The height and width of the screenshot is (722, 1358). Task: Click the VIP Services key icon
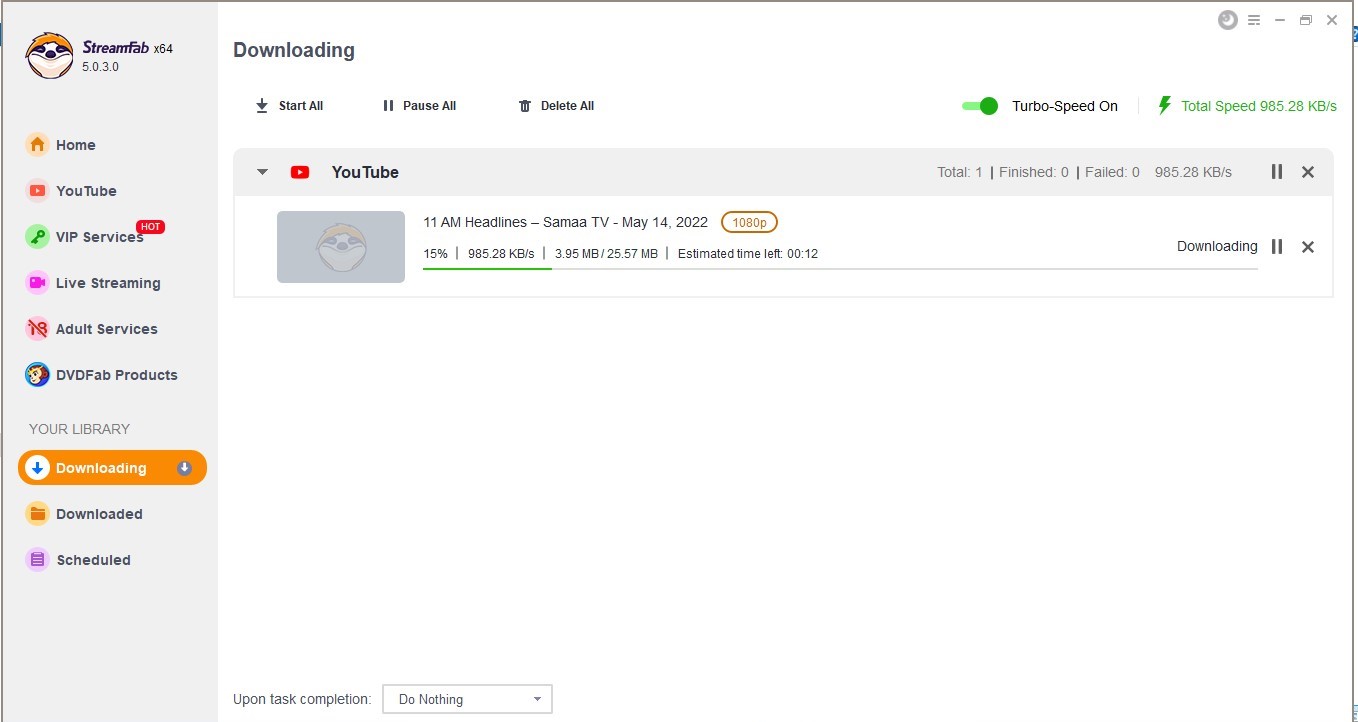tap(37, 237)
